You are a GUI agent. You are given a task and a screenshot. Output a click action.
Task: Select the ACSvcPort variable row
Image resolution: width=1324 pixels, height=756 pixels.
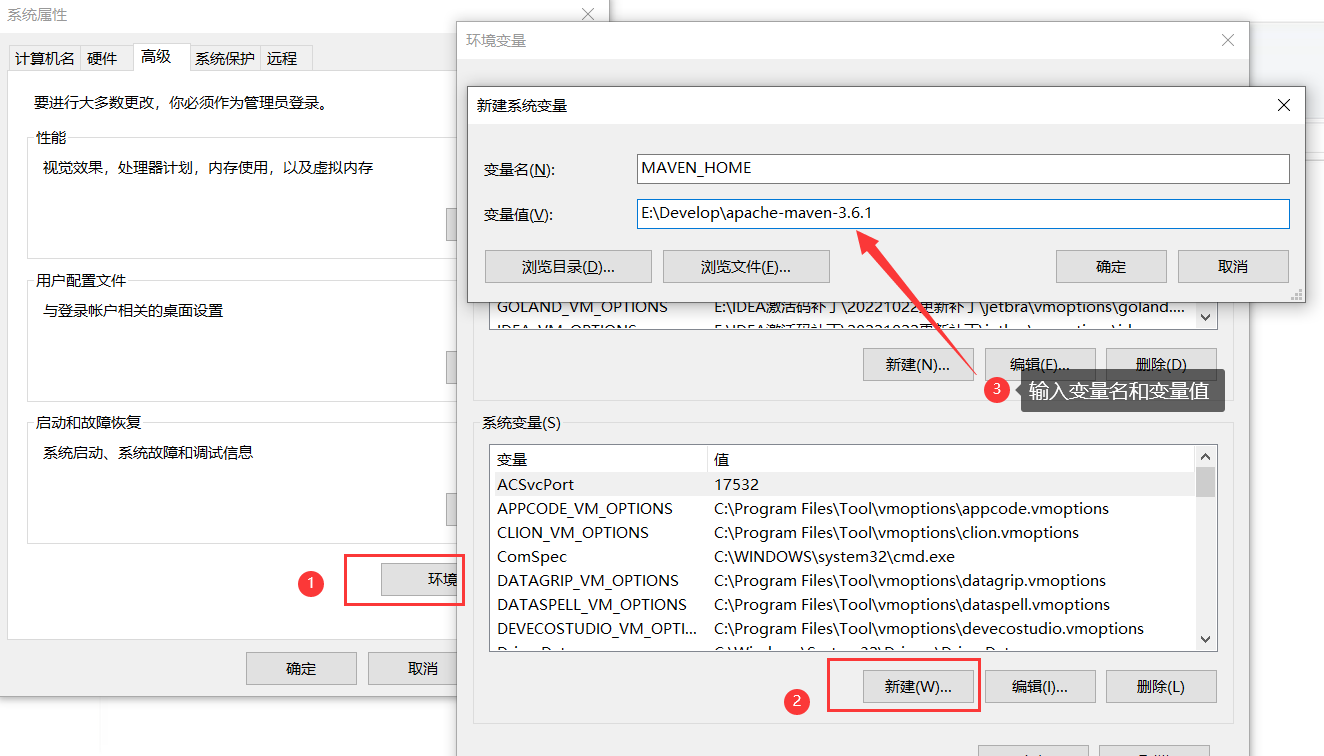[844, 485]
